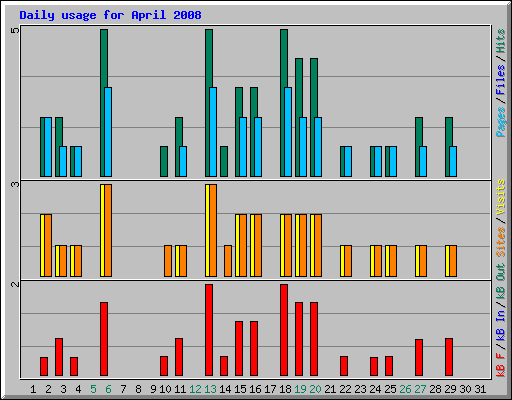This screenshot has width=512, height=400.
Task: Click the green Hits bar for day 10
Action: click(x=164, y=161)
